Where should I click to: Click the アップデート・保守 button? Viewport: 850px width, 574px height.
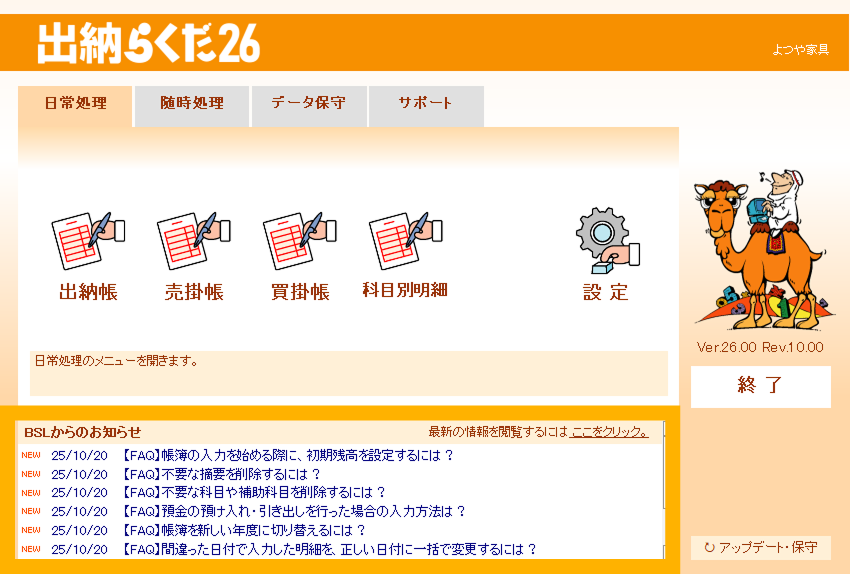[x=761, y=547]
